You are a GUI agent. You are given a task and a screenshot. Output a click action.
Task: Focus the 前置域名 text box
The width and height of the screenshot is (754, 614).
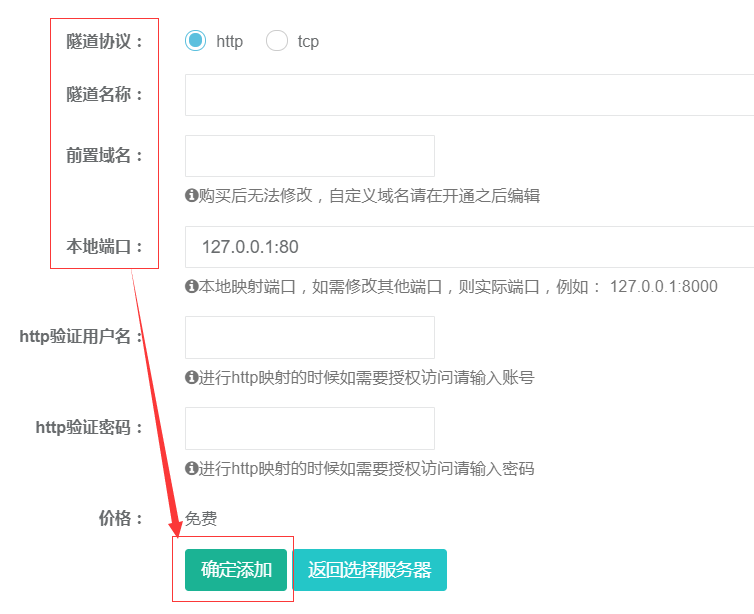pos(309,156)
